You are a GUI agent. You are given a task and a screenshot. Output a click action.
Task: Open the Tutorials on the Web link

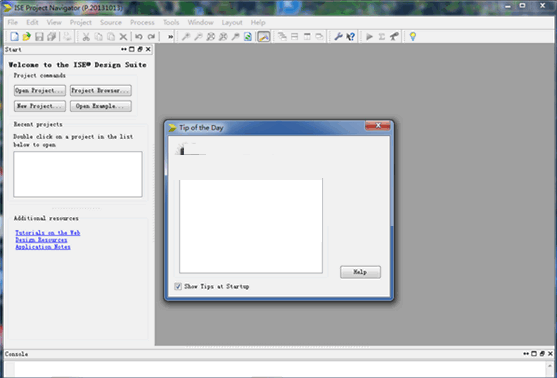pyautogui.click(x=48, y=233)
